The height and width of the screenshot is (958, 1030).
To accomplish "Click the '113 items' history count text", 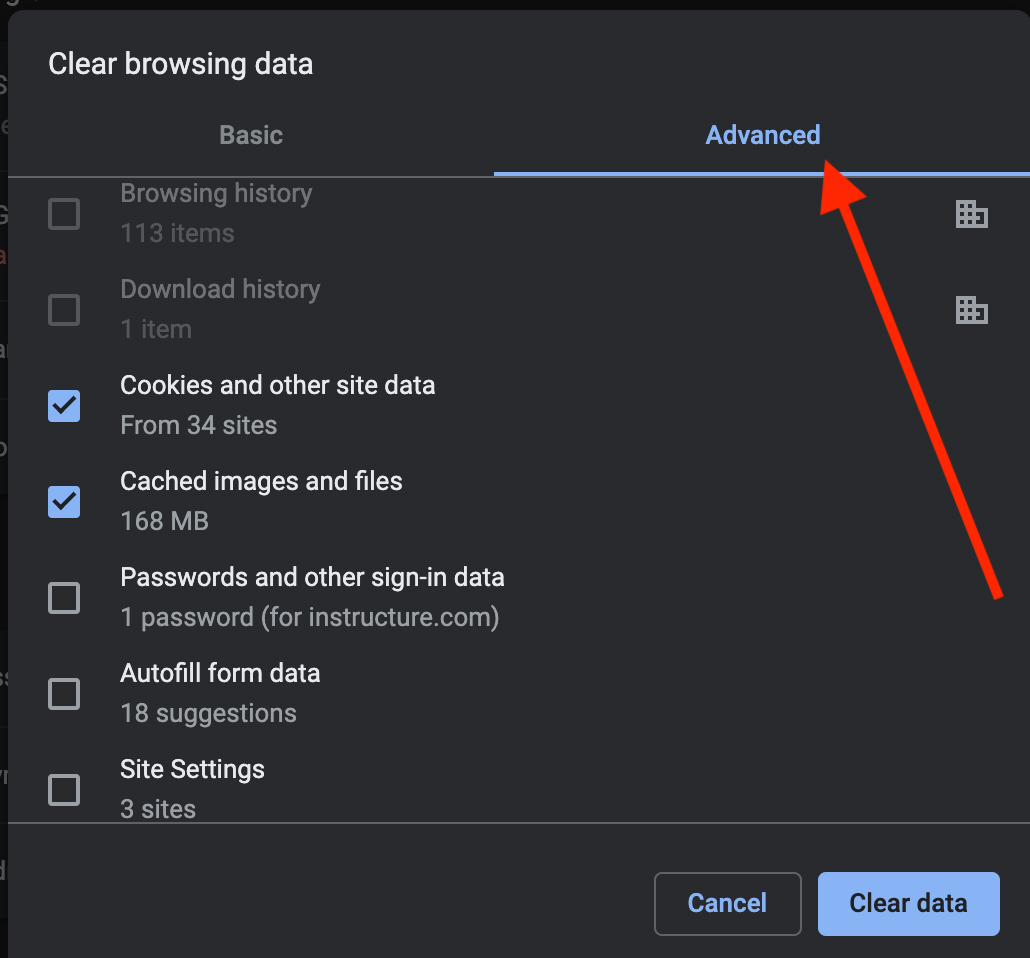I will pyautogui.click(x=177, y=234).
